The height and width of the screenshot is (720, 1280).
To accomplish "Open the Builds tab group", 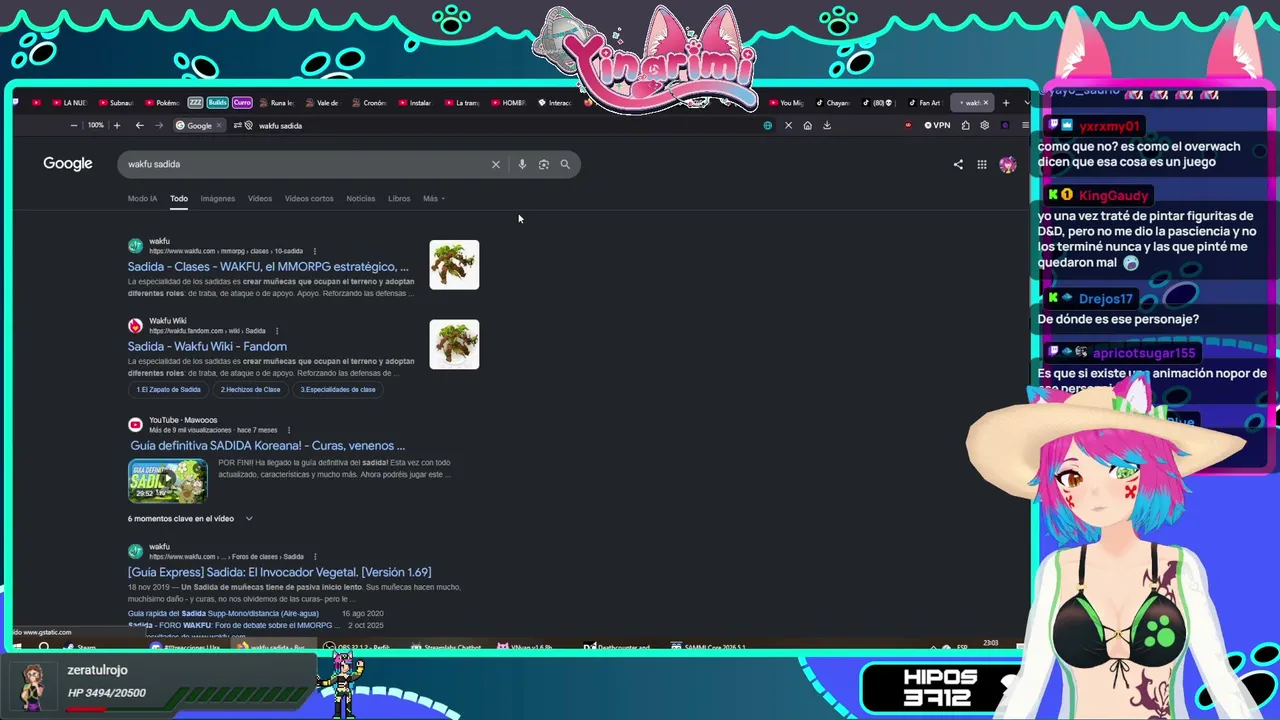I will coord(217,103).
